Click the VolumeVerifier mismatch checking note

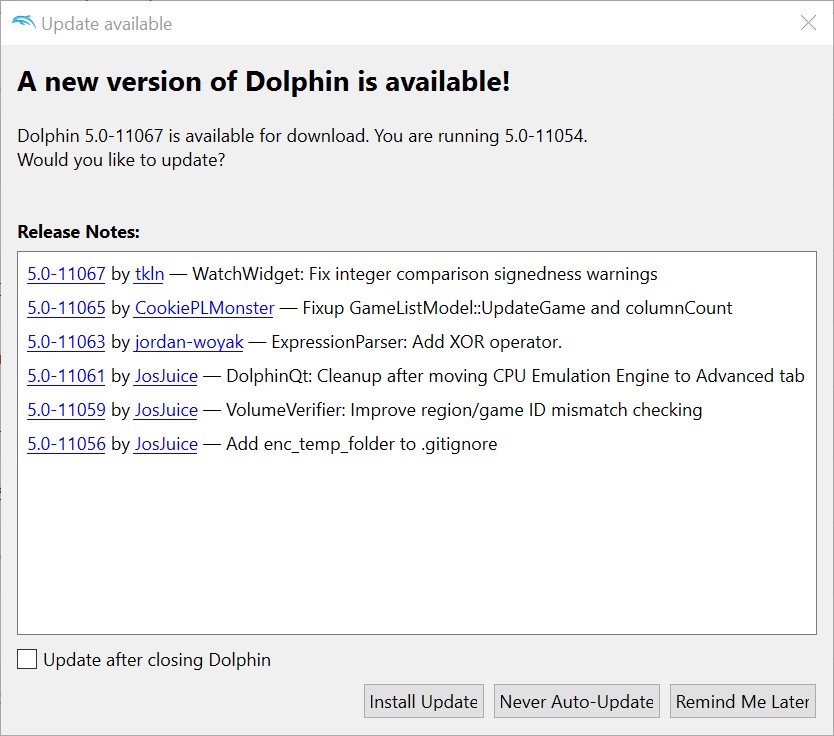click(464, 410)
